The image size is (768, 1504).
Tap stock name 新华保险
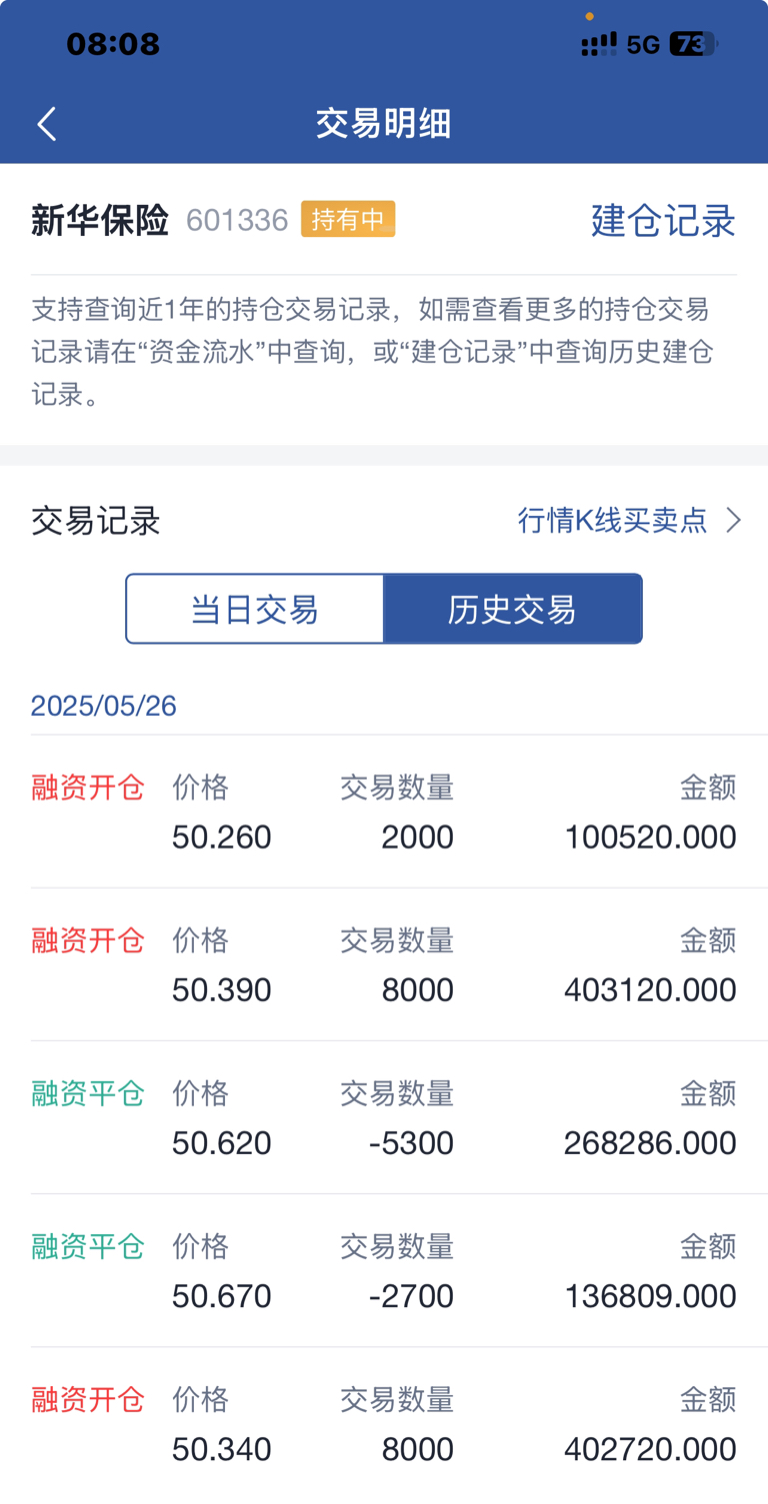[x=100, y=220]
